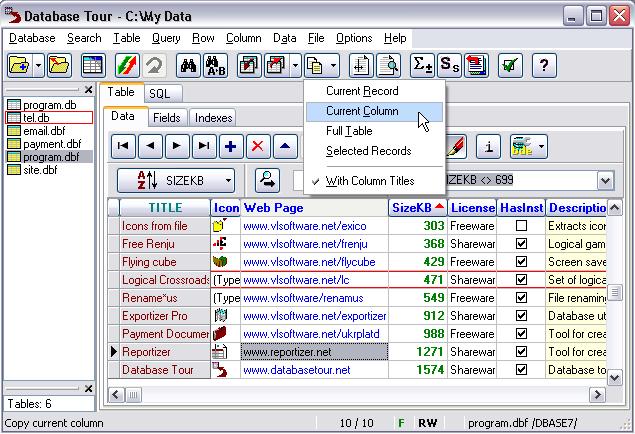The width and height of the screenshot is (635, 434).
Task: Click the vertical scrollbar down arrow in grid
Action: [x=614, y=378]
